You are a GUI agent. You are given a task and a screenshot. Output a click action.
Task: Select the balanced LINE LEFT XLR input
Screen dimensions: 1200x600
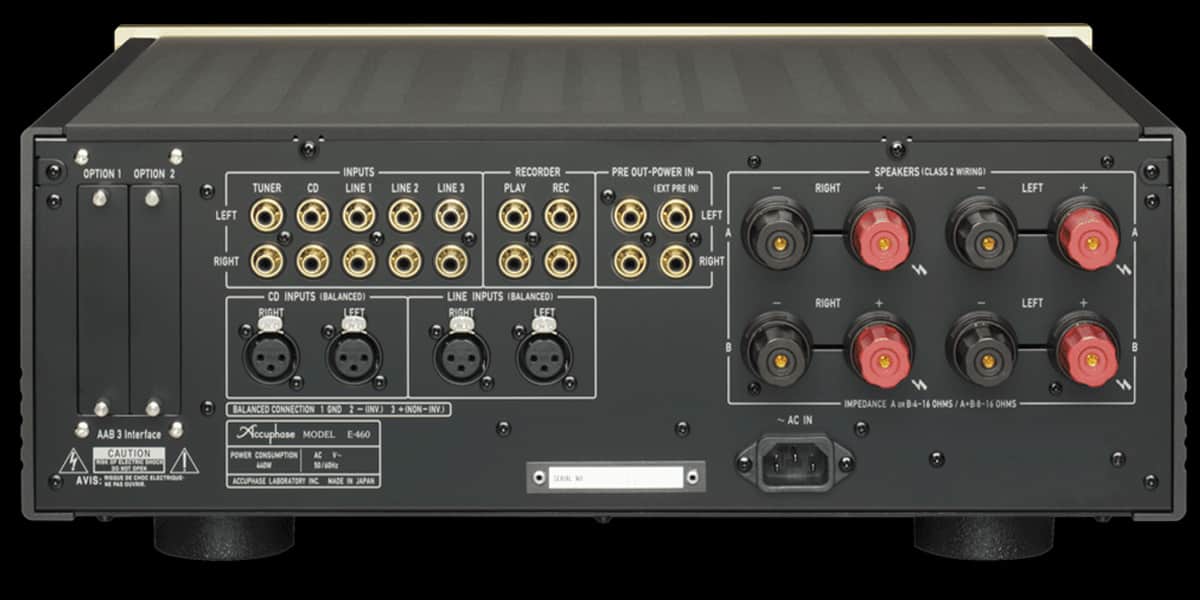click(545, 356)
